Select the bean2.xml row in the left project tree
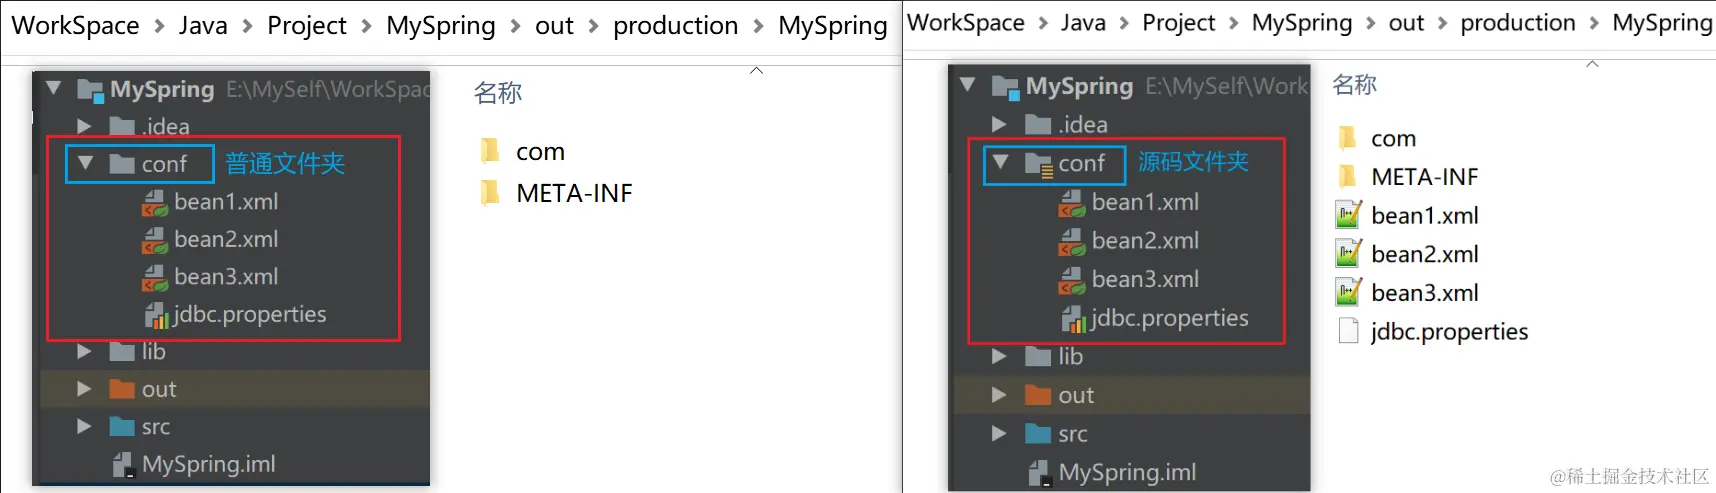Image resolution: width=1716 pixels, height=493 pixels. (x=235, y=240)
